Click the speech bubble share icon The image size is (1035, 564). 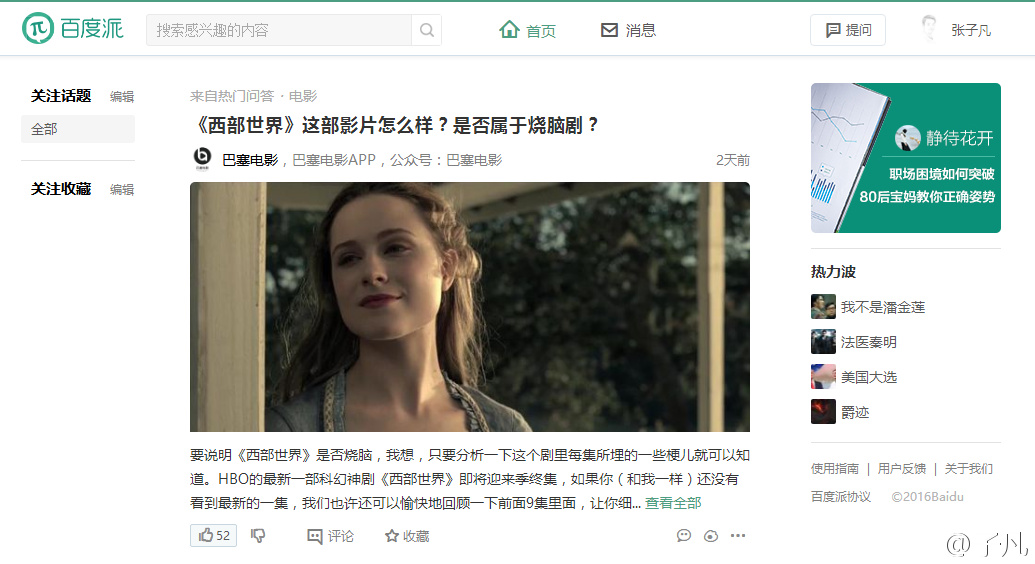[684, 535]
